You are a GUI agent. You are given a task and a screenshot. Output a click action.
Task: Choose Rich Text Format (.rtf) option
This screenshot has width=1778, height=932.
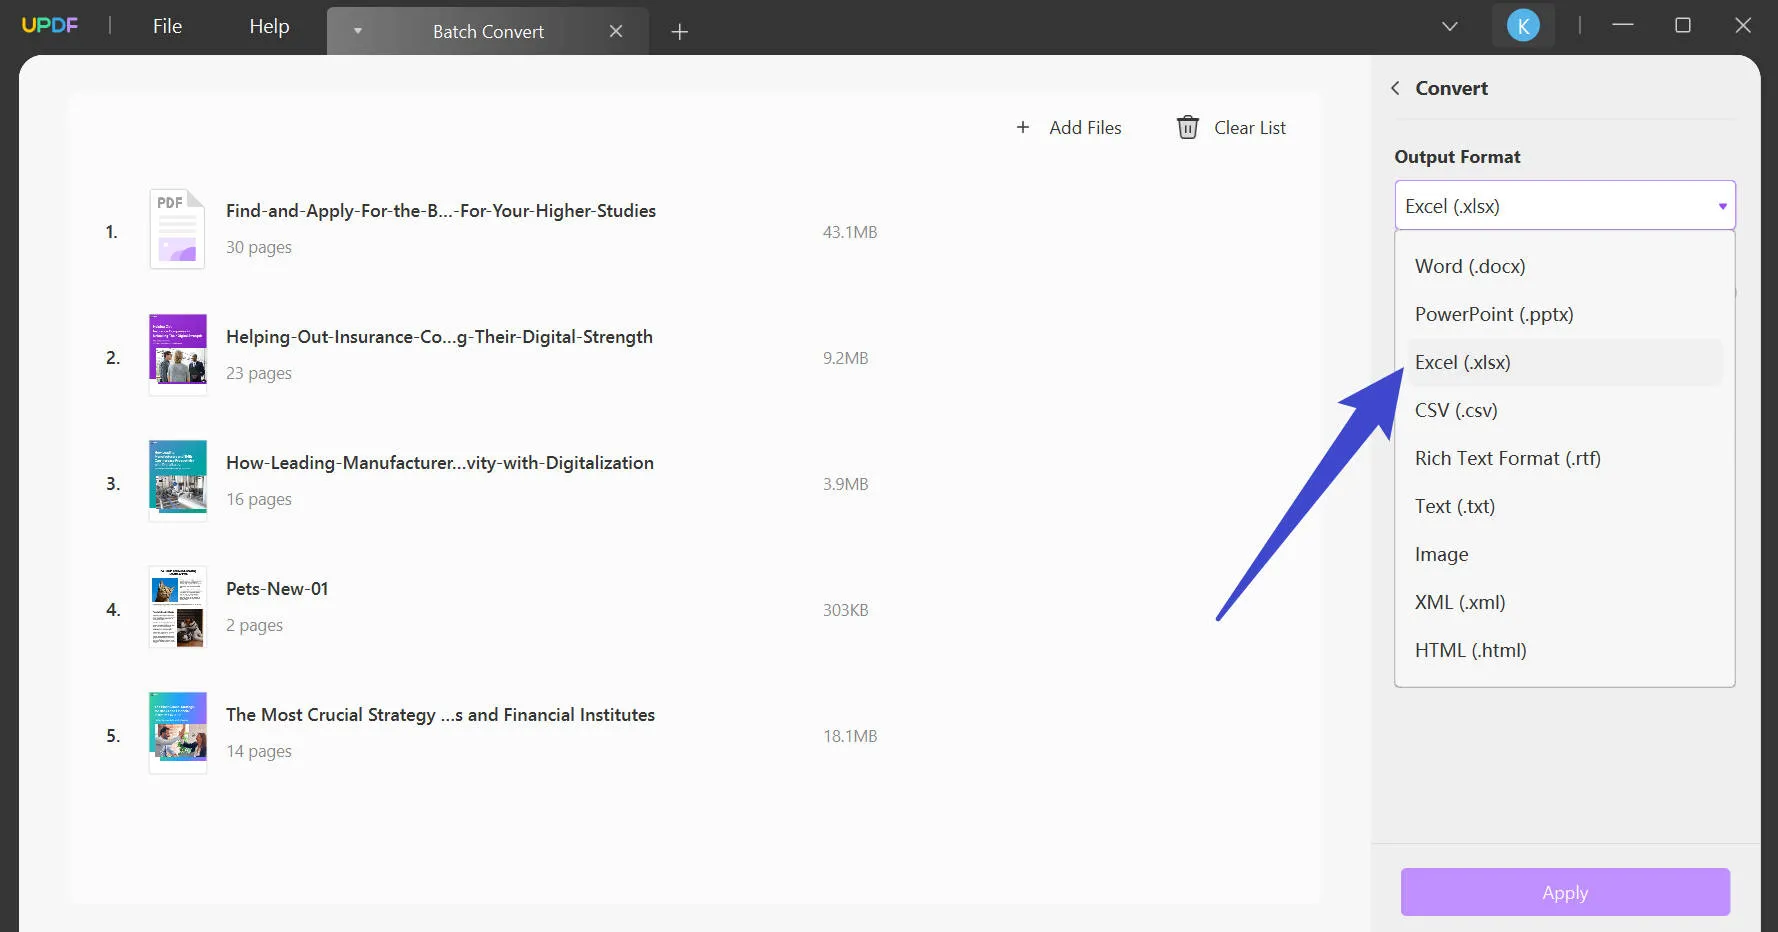(1508, 458)
